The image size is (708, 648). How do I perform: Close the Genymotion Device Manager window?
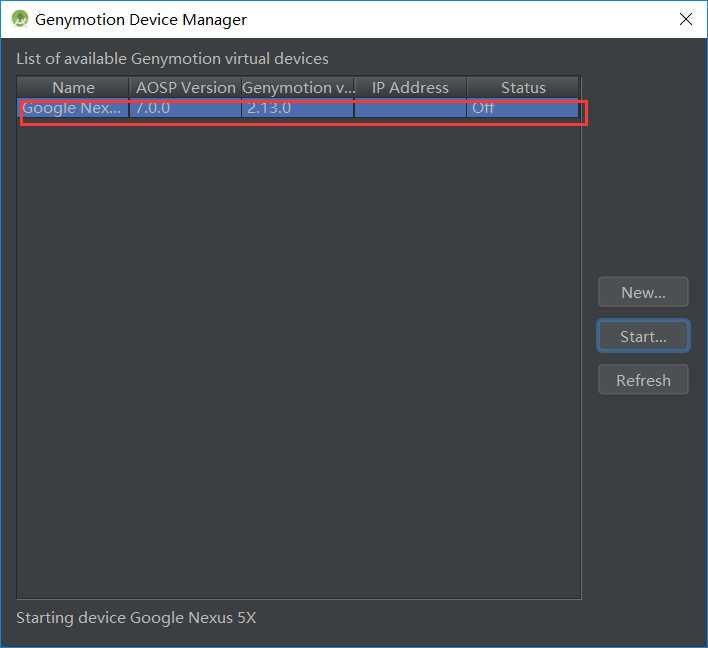pyautogui.click(x=685, y=19)
